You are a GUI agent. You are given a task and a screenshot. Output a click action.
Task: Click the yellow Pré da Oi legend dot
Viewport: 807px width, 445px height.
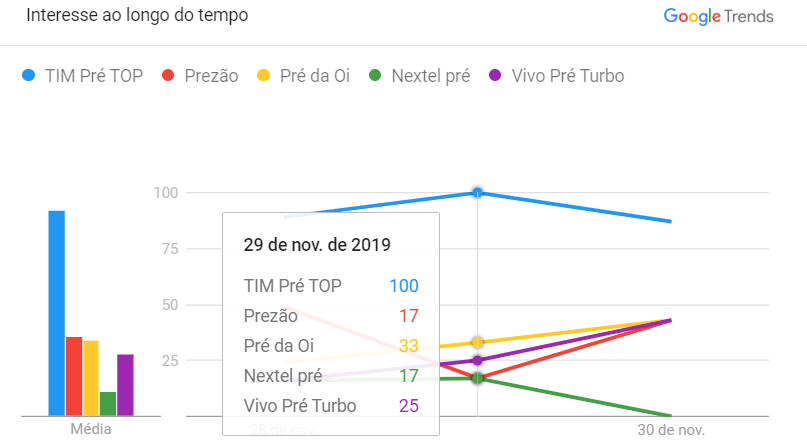(x=264, y=75)
